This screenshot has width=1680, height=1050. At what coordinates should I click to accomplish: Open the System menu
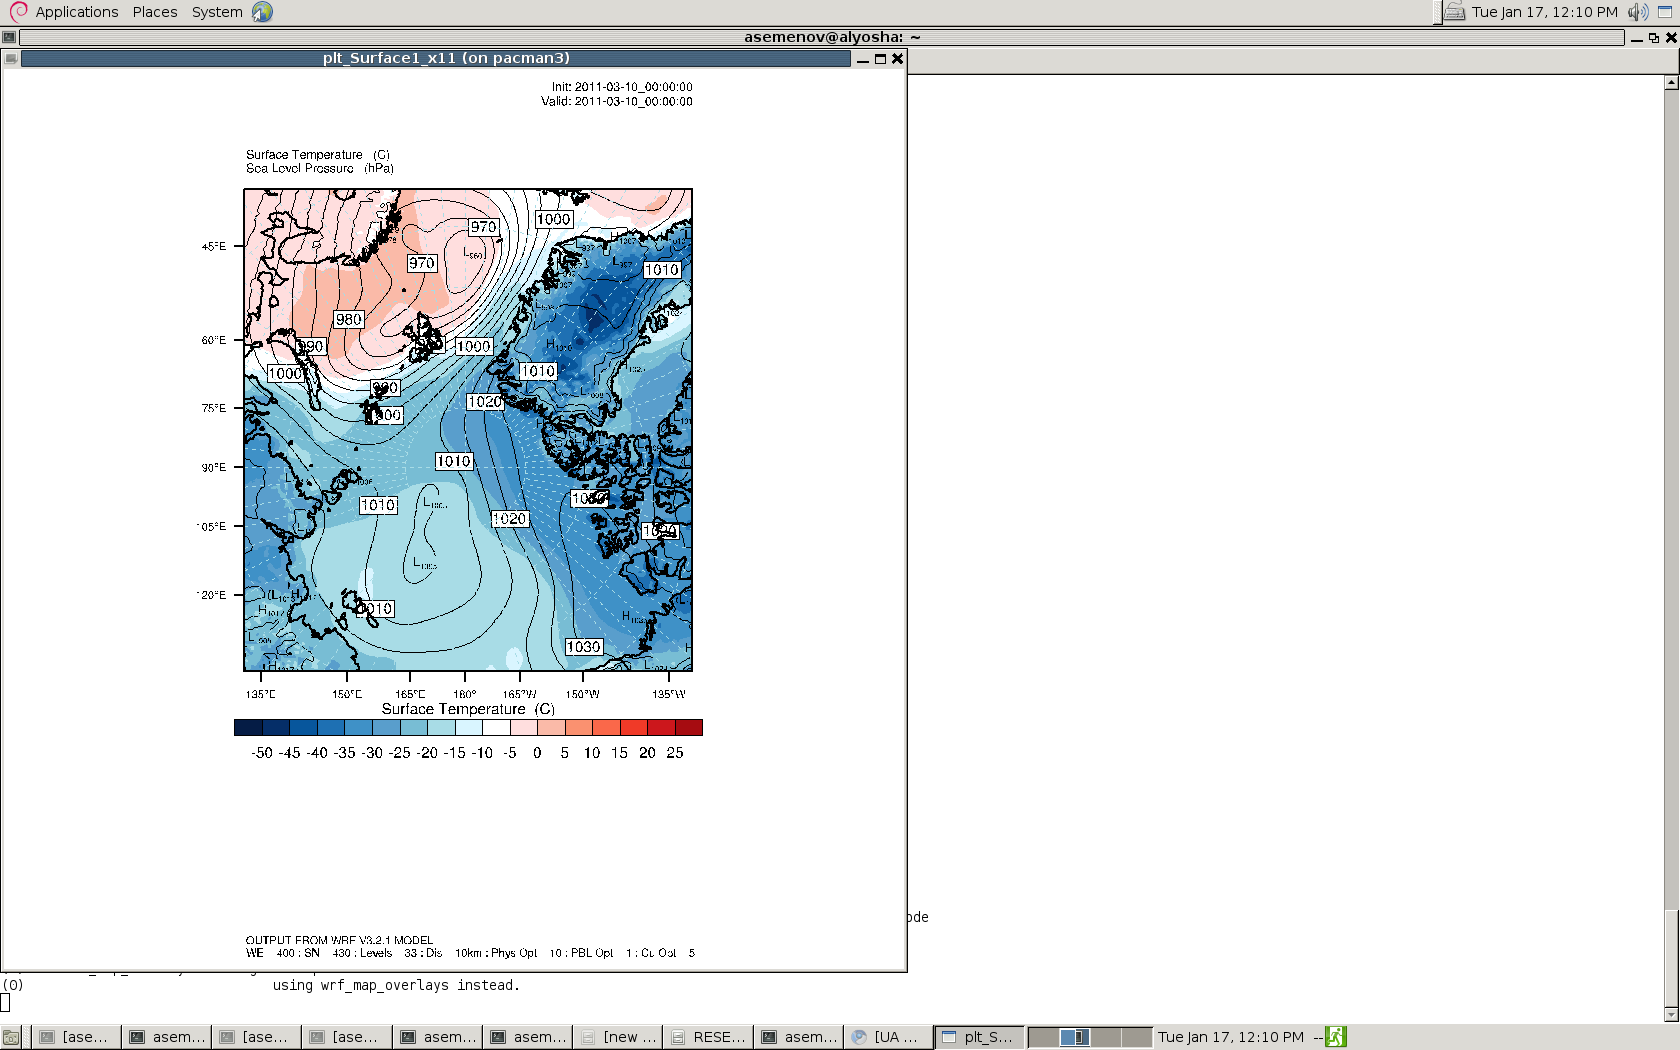[x=217, y=12]
